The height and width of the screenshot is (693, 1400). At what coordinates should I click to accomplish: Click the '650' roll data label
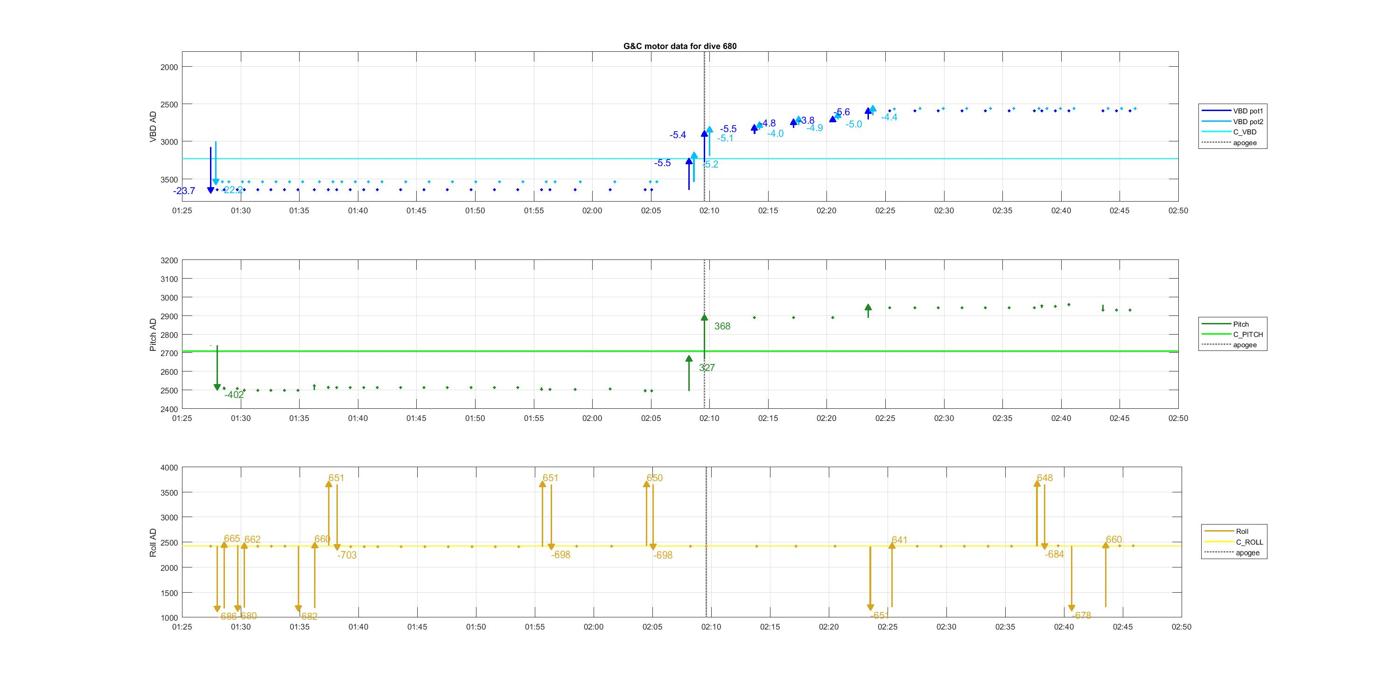[x=654, y=478]
